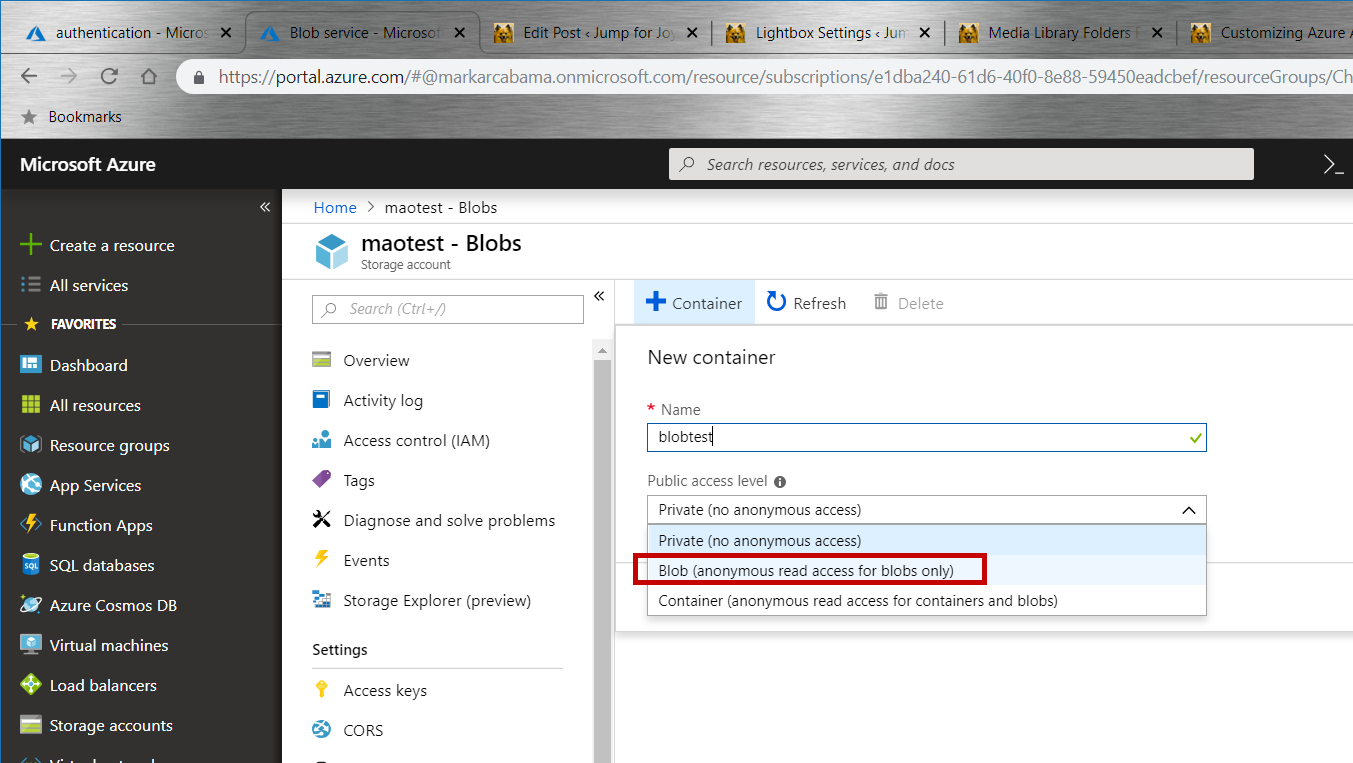Image resolution: width=1353 pixels, height=763 pixels.
Task: Click the Activity log icon
Action: [x=321, y=400]
